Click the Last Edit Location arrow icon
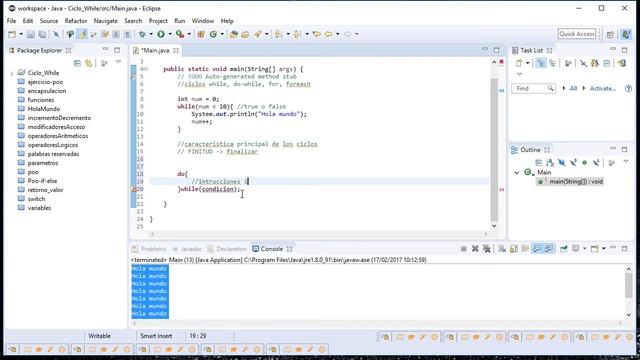 coord(316,34)
